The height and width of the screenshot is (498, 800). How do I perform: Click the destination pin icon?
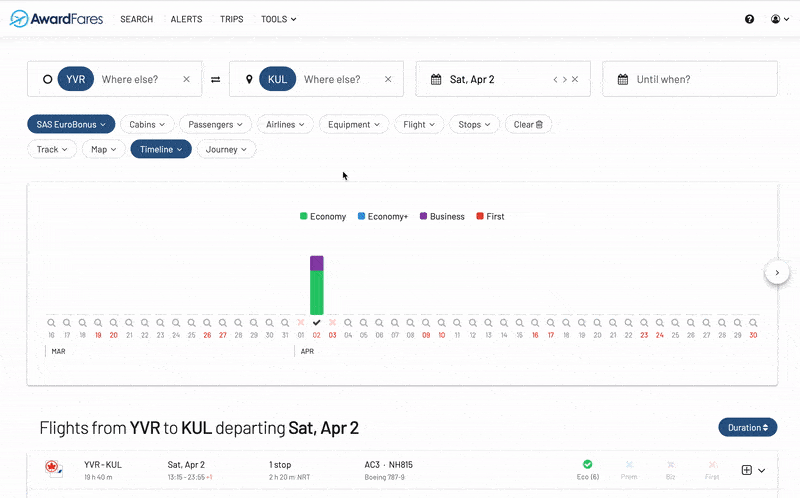(x=249, y=79)
